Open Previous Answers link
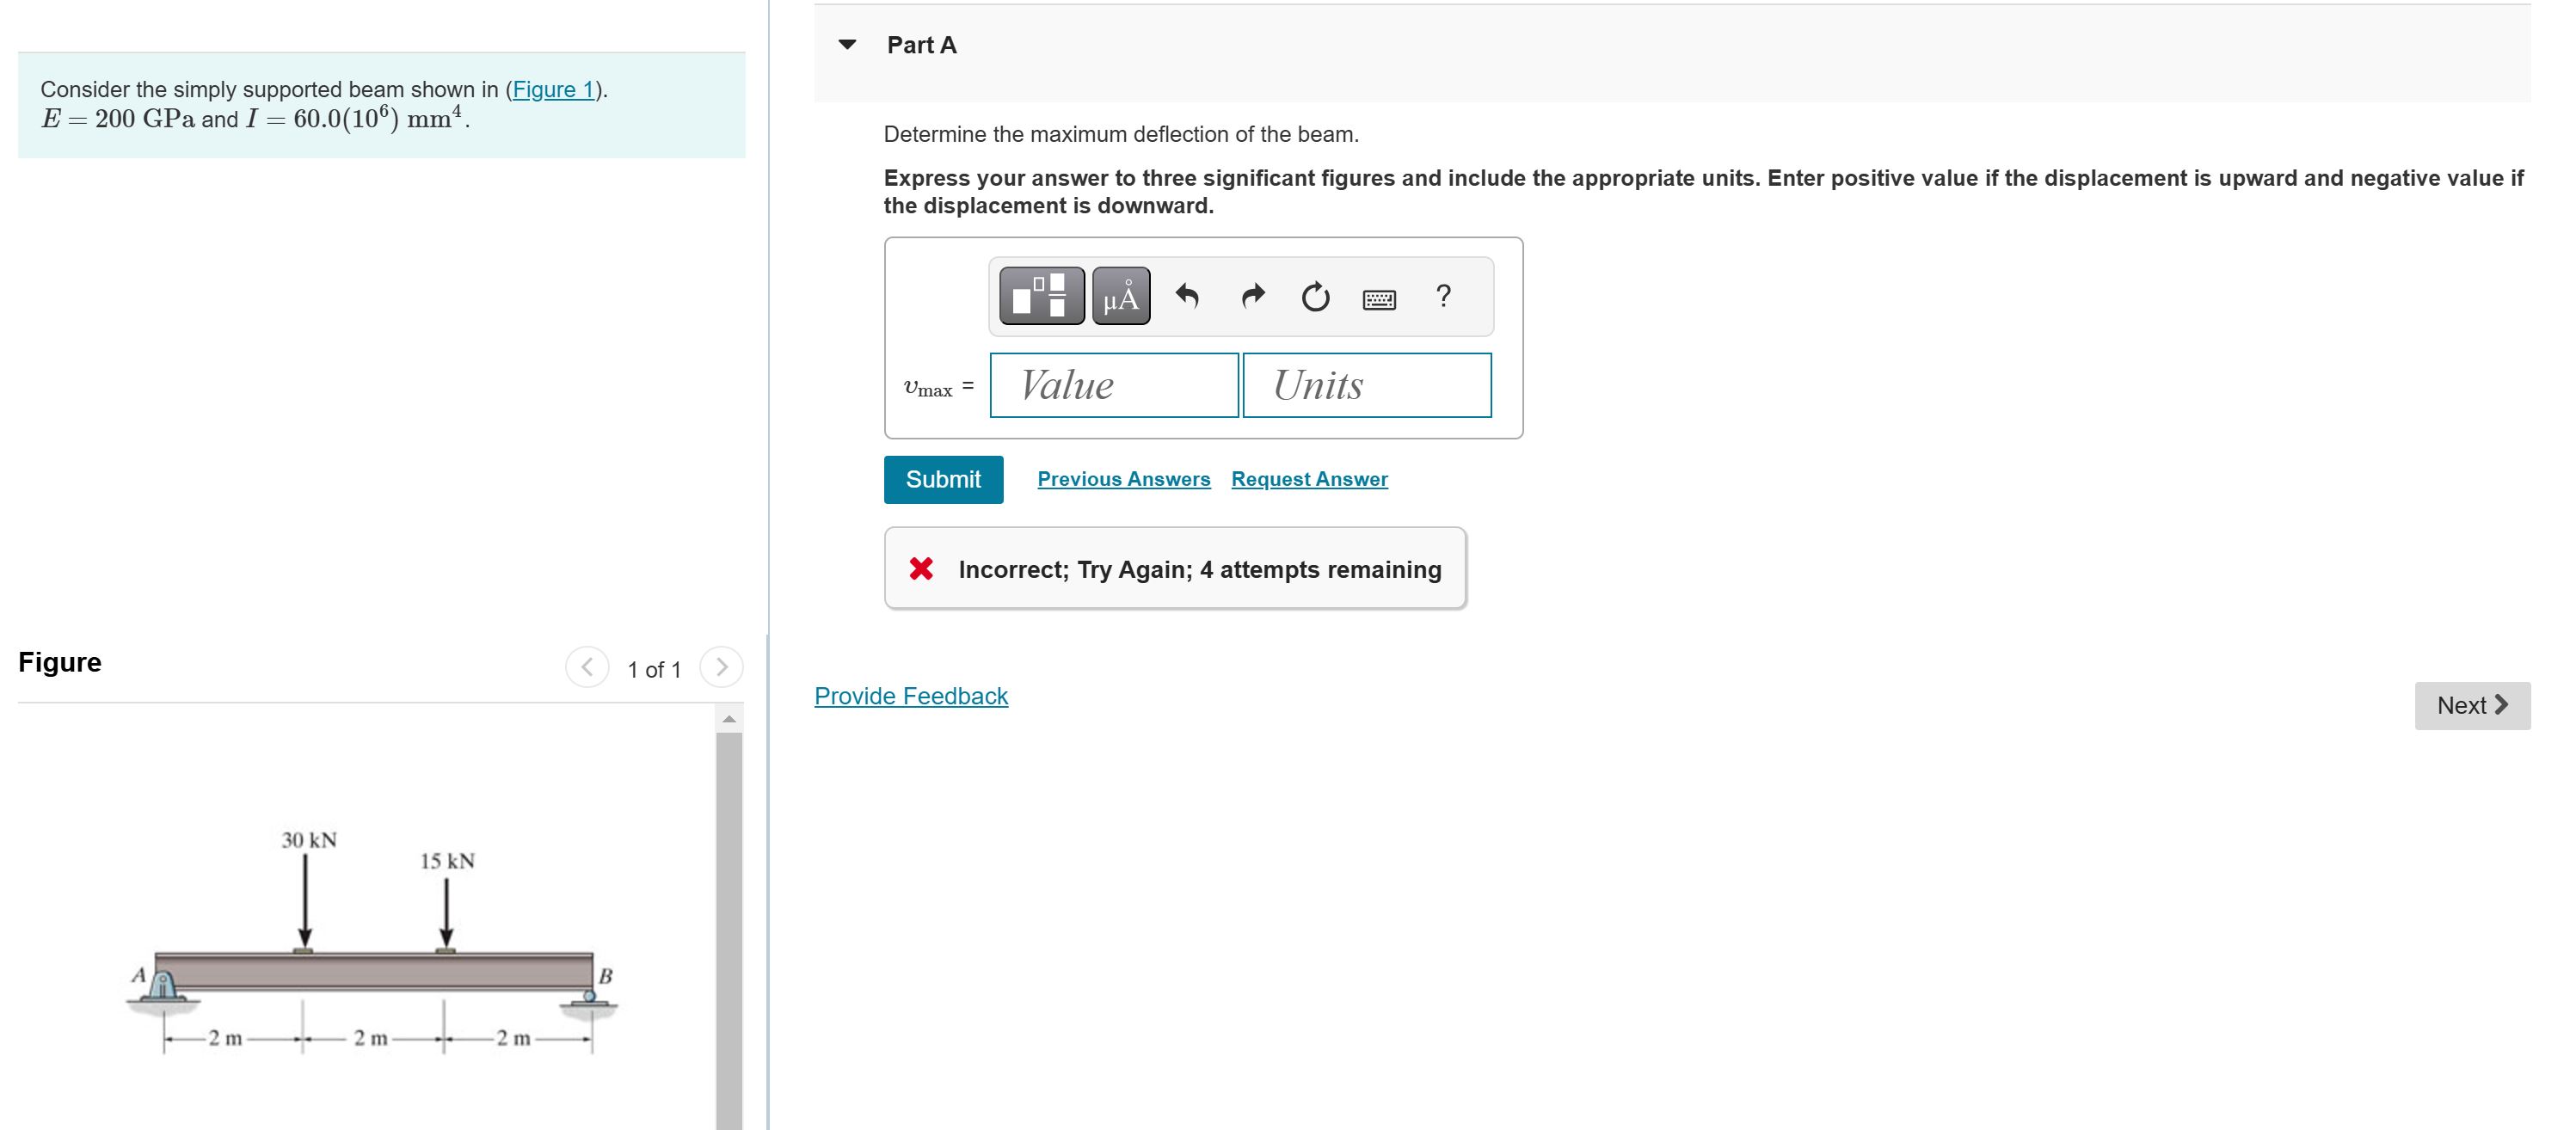2576x1130 pixels. 1124,479
